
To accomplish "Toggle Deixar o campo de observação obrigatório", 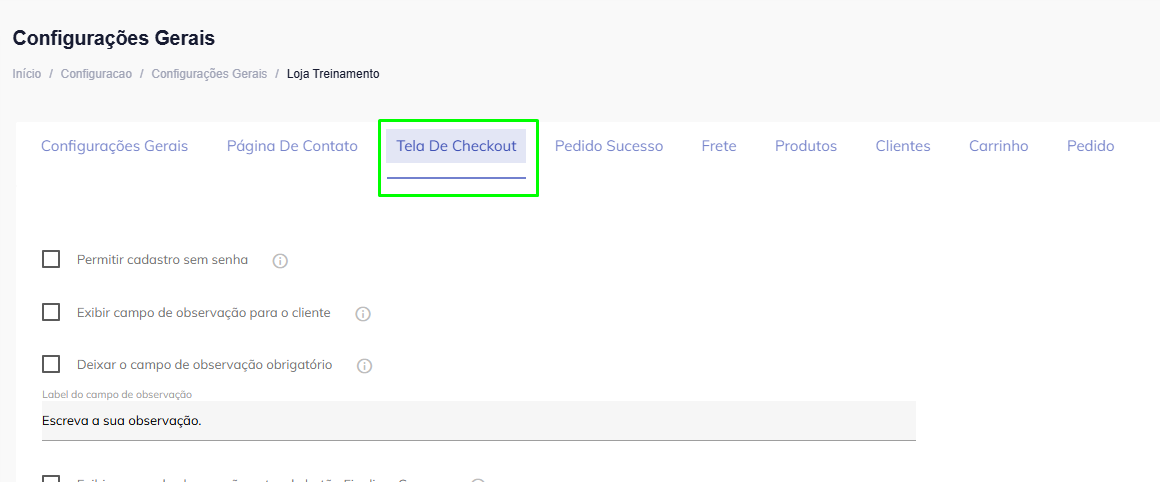I will (51, 364).
